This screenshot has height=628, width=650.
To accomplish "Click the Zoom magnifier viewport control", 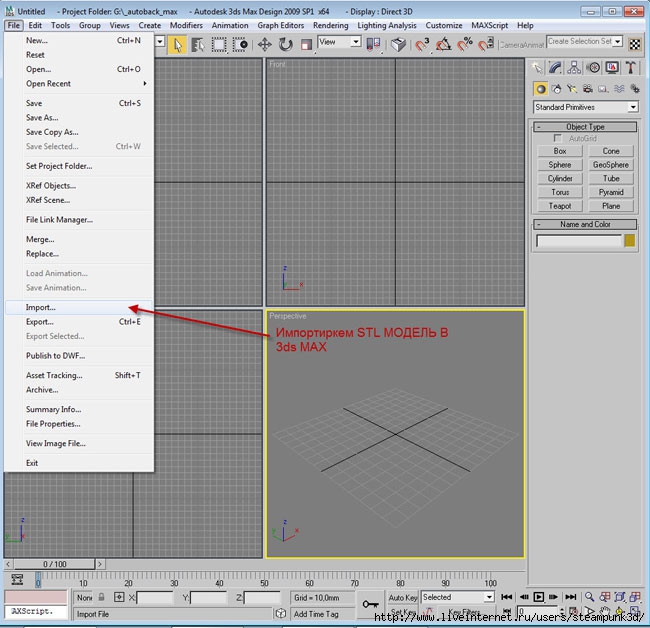I will [589, 597].
